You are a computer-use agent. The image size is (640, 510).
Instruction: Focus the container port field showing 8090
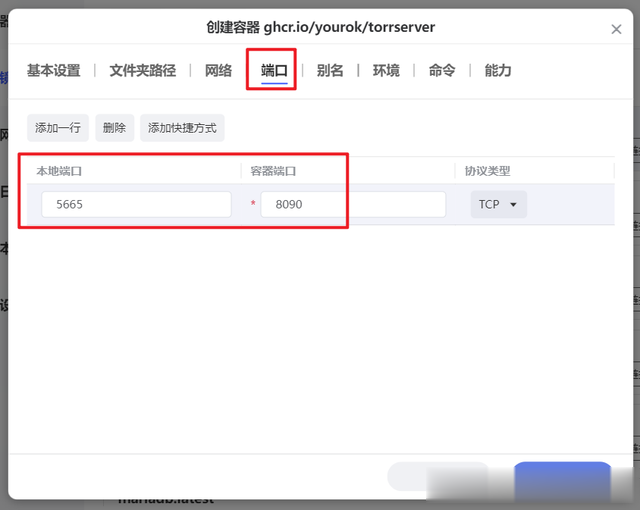coord(353,204)
